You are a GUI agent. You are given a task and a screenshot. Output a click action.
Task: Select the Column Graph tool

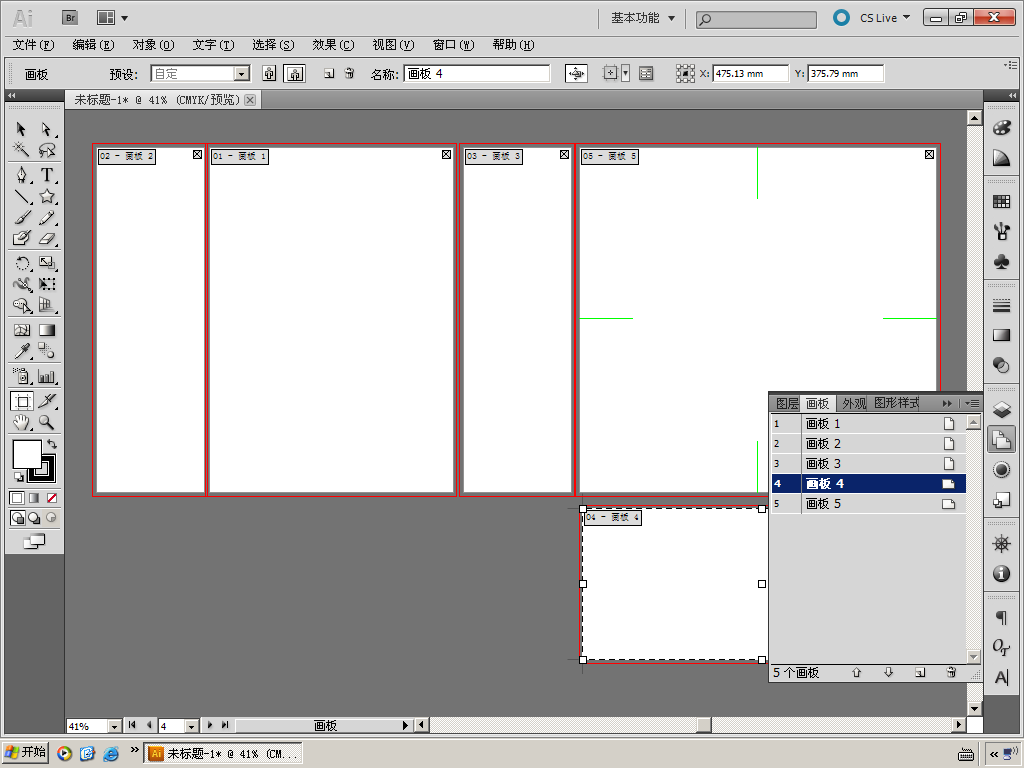tap(46, 376)
